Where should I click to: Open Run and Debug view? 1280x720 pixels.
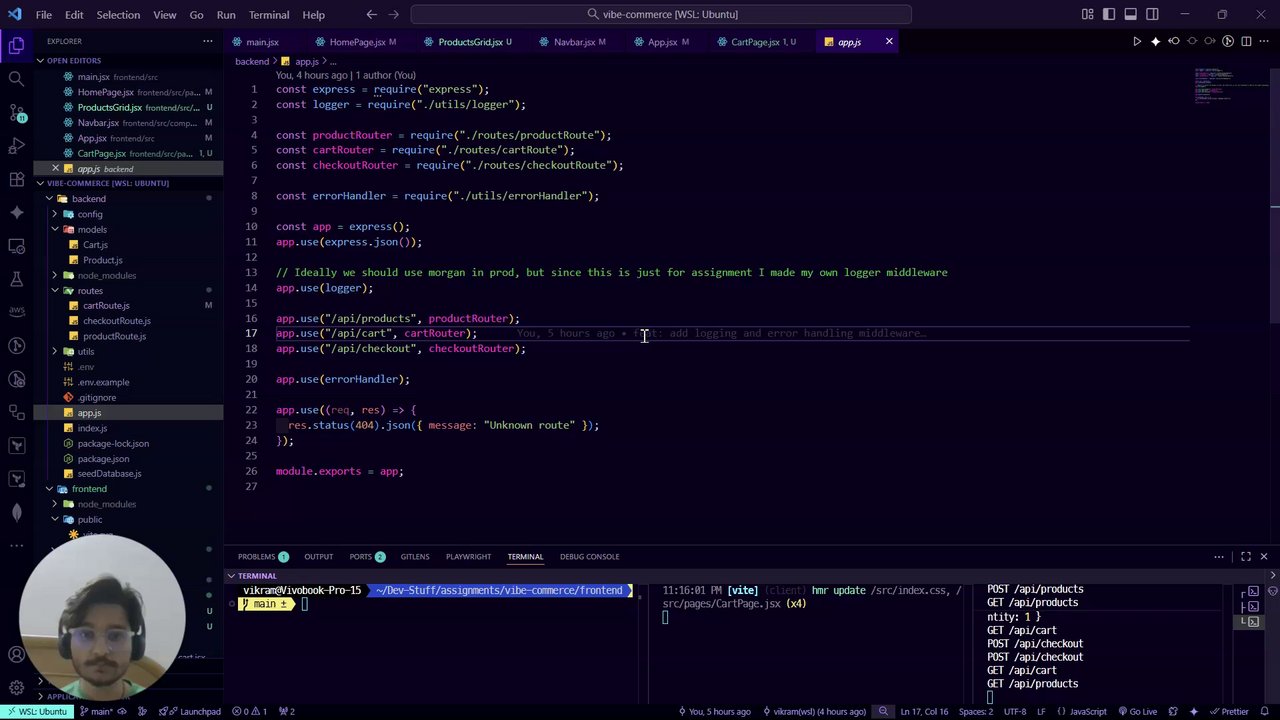[x=16, y=146]
